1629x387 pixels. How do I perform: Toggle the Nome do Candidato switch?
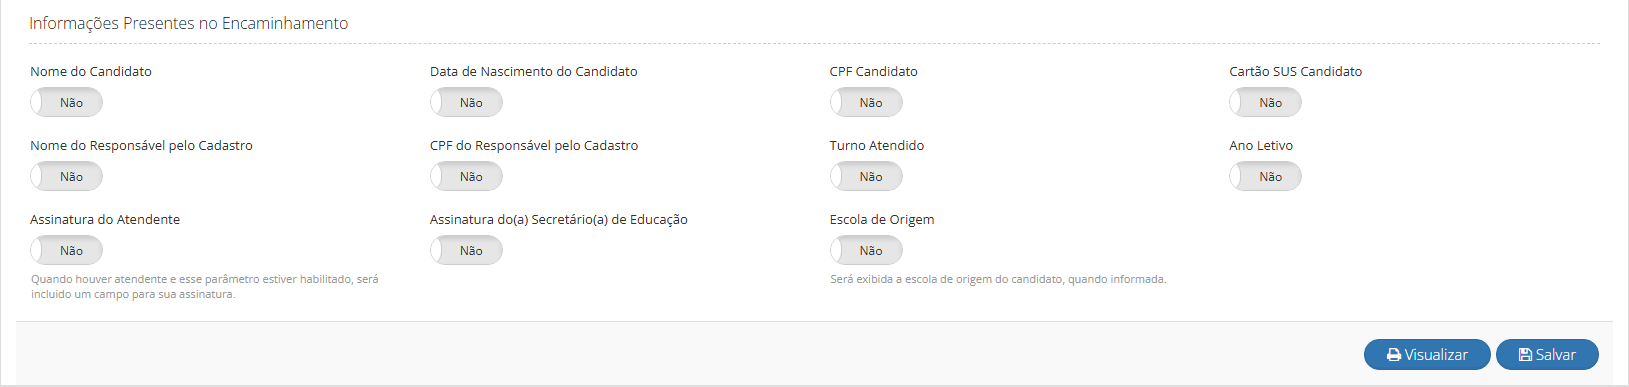[66, 102]
